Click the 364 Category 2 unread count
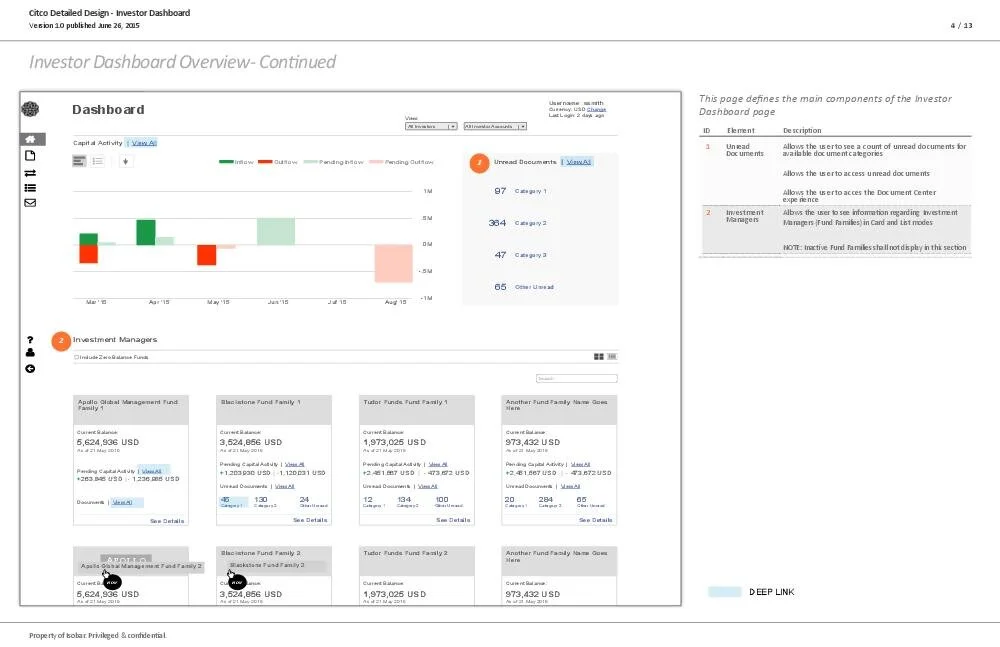The height and width of the screenshot is (647, 1000). coord(497,223)
